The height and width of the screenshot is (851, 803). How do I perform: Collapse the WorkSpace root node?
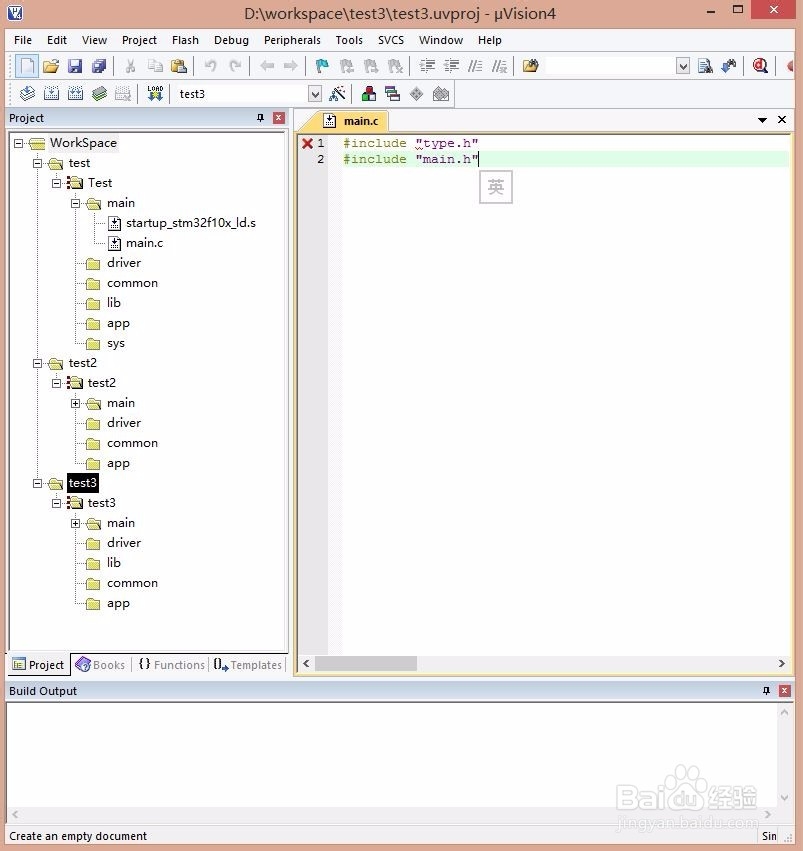(18, 143)
